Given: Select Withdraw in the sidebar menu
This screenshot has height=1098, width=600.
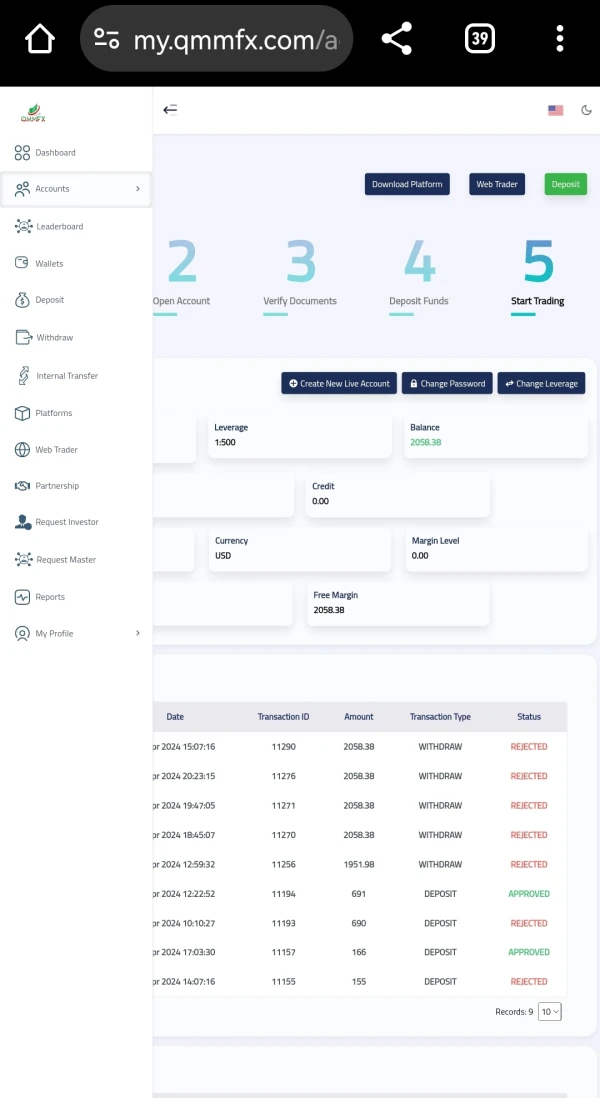Looking at the screenshot, I should pyautogui.click(x=54, y=337).
